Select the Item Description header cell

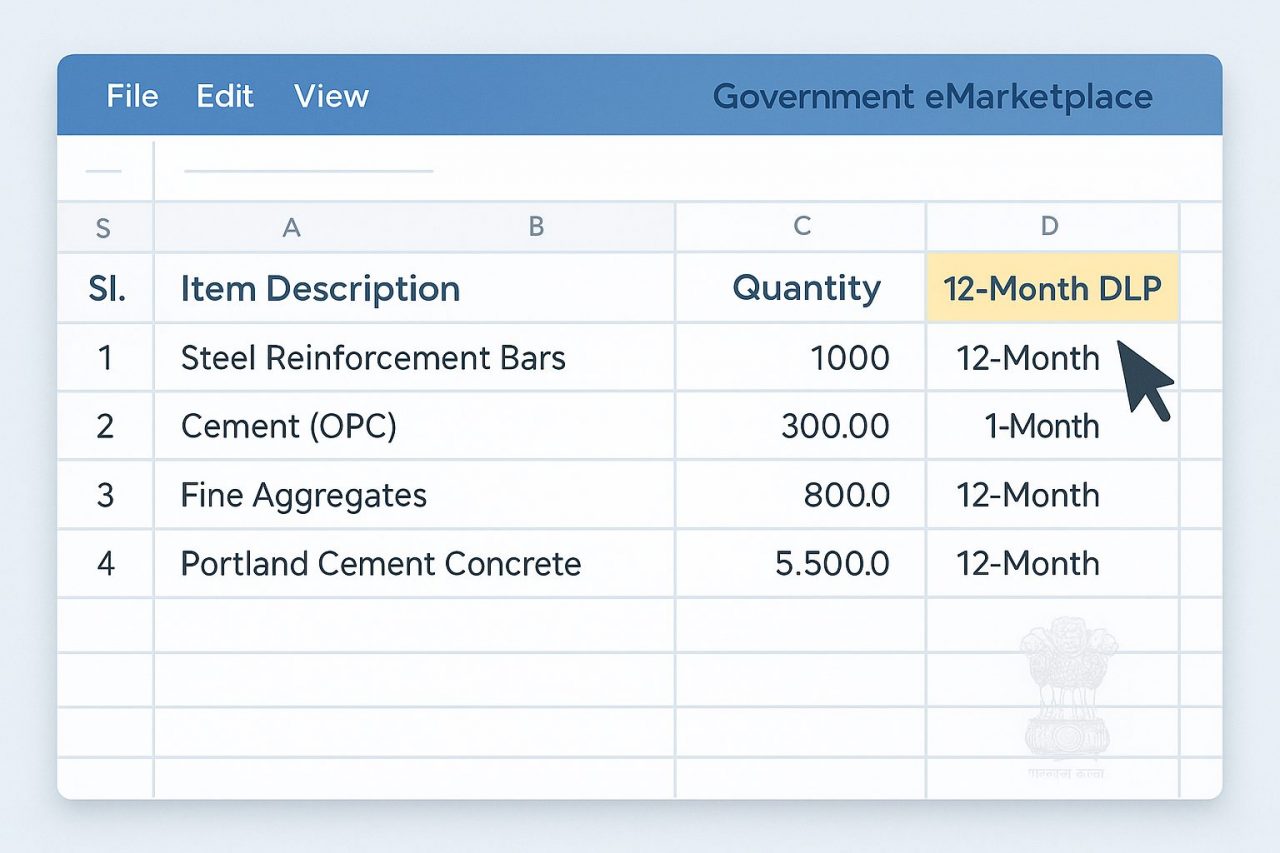415,288
